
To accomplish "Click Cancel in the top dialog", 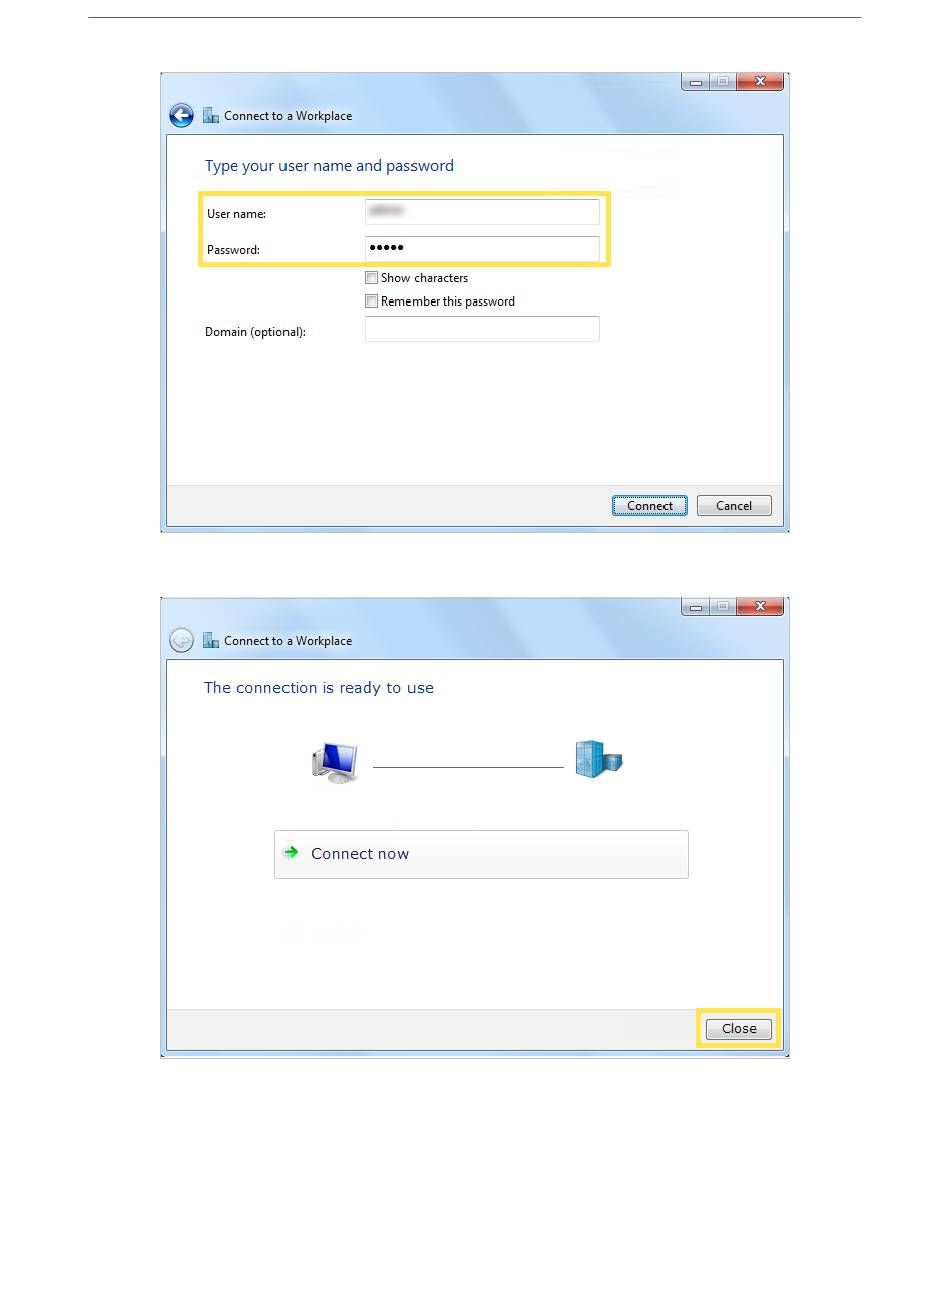I will (x=734, y=506).
